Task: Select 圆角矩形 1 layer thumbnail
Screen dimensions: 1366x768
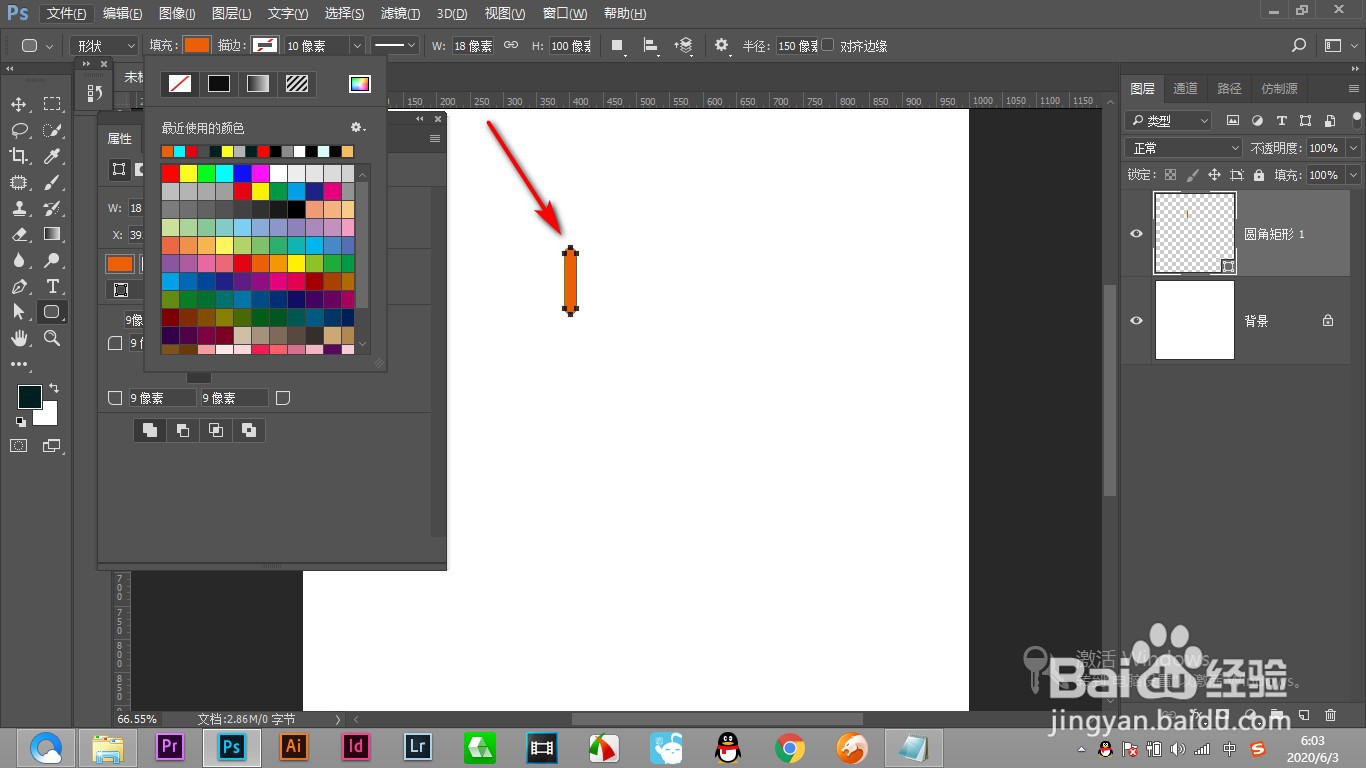Action: coord(1195,233)
